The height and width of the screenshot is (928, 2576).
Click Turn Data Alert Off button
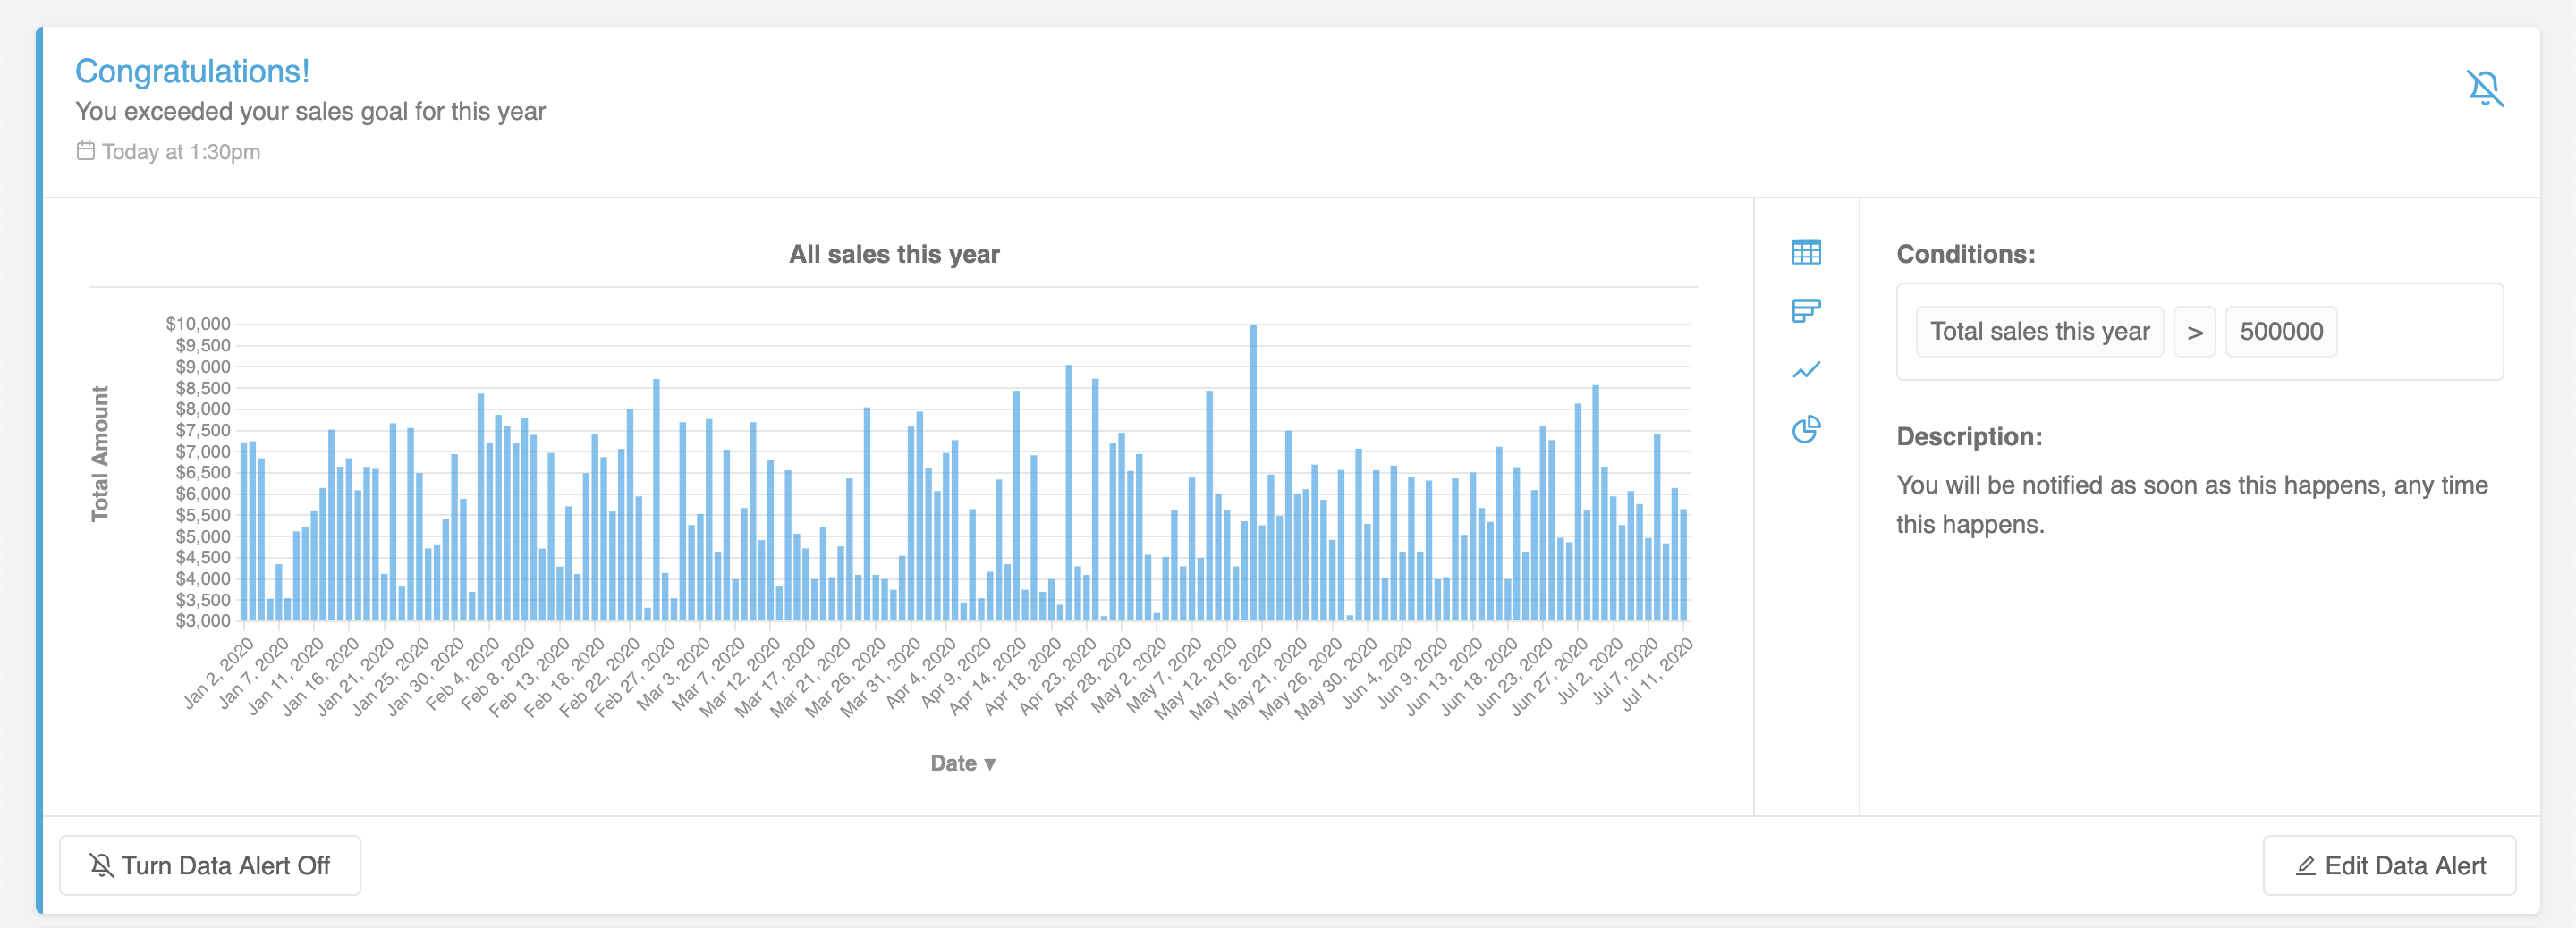(x=210, y=865)
